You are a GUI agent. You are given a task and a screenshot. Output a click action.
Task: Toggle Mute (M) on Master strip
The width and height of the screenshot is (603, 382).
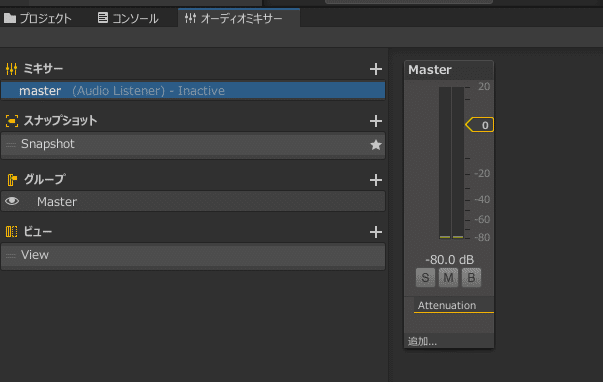(448, 277)
